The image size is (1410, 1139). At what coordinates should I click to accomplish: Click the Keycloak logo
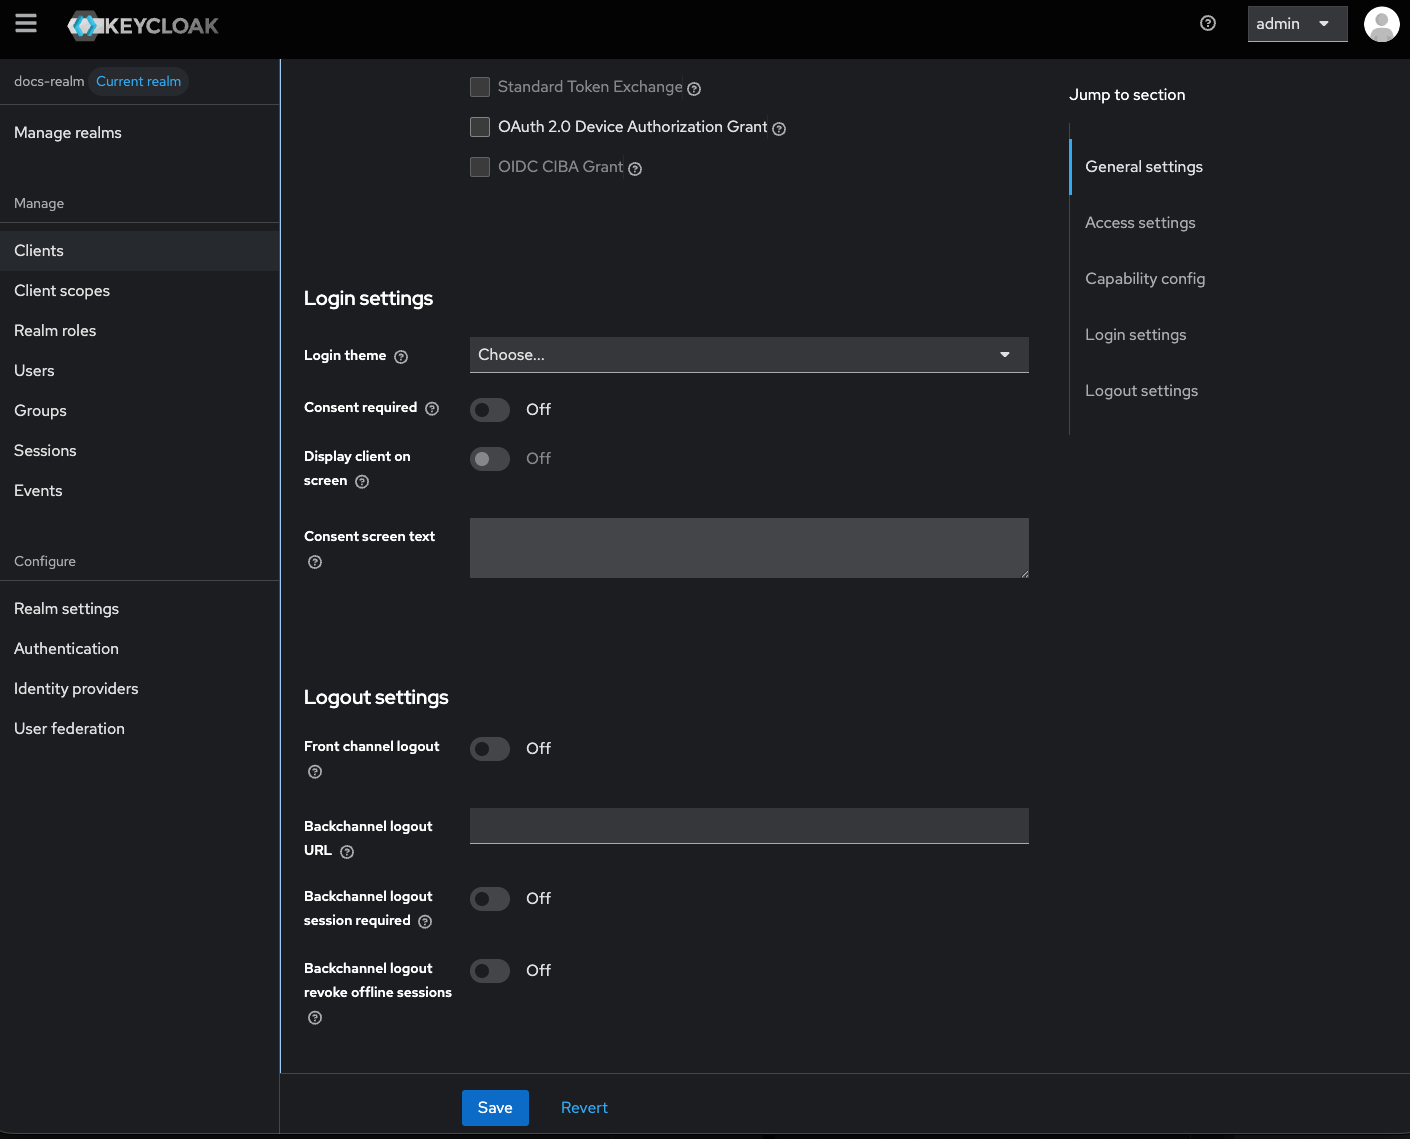coord(143,26)
